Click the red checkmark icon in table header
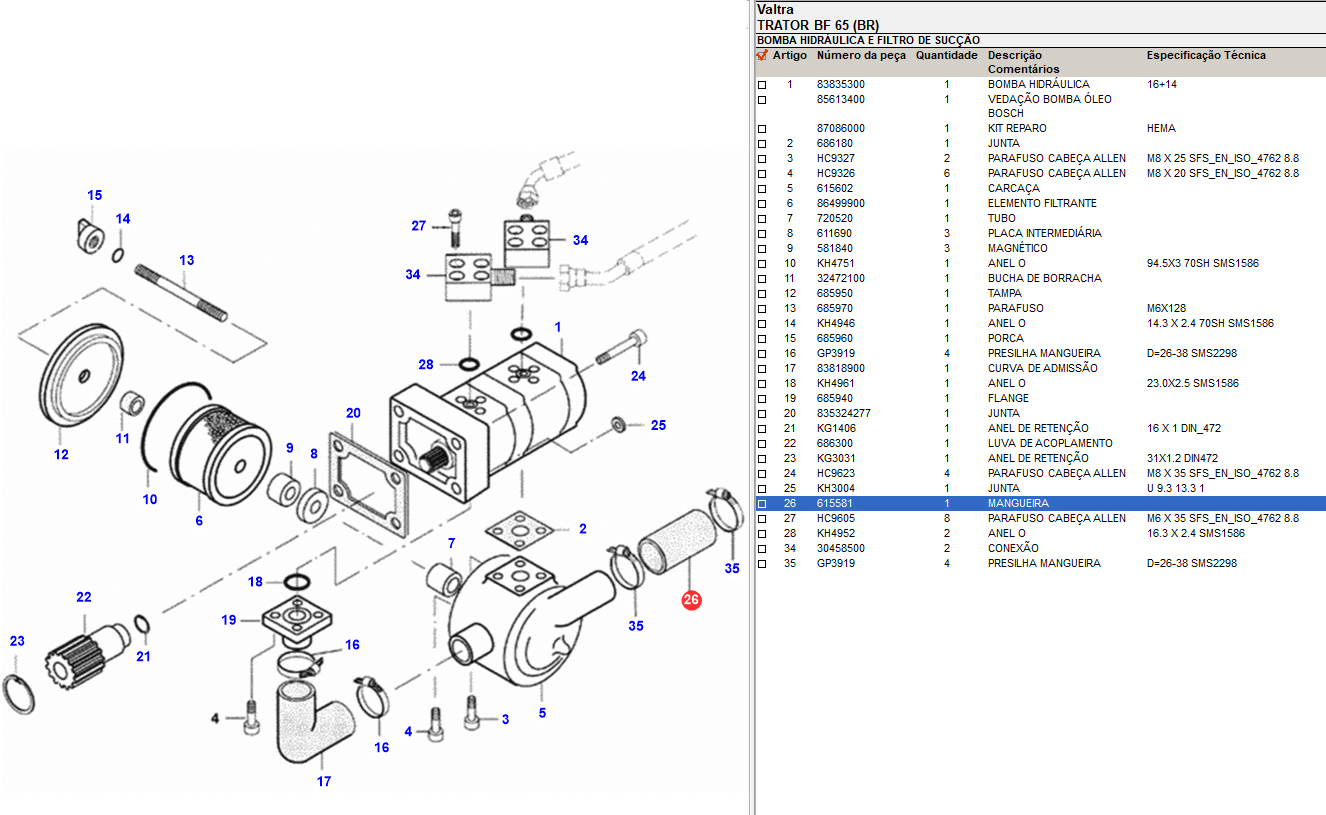Screen dimensions: 1326x815 (762, 56)
